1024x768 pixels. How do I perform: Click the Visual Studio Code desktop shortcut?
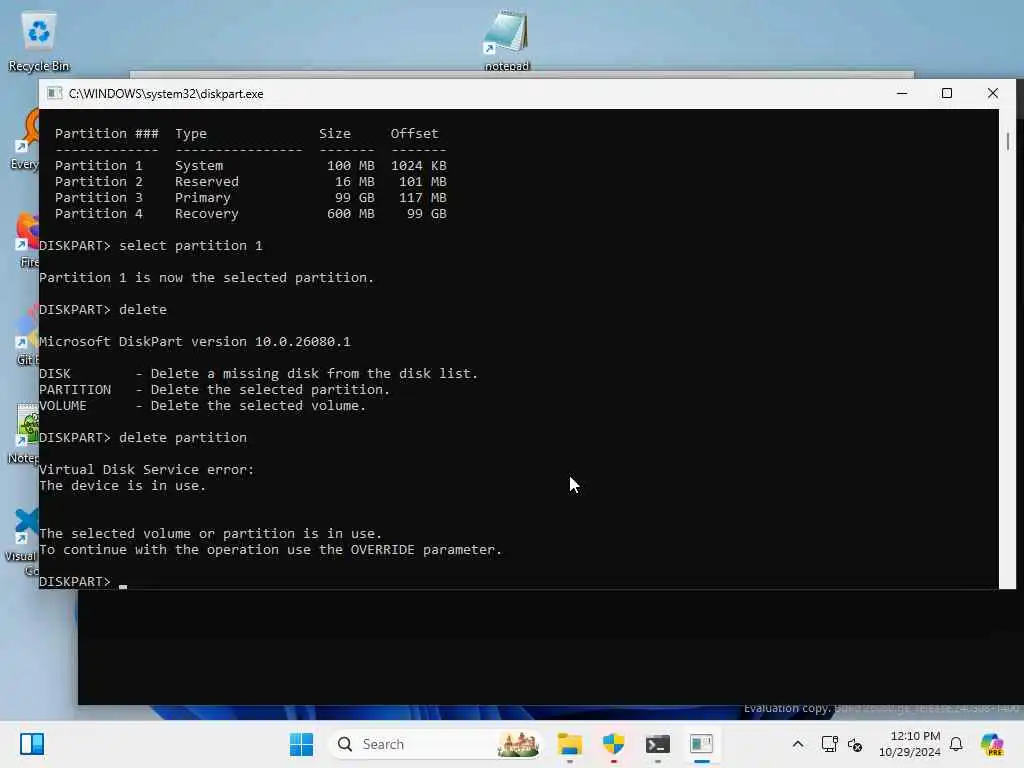pos(24,541)
